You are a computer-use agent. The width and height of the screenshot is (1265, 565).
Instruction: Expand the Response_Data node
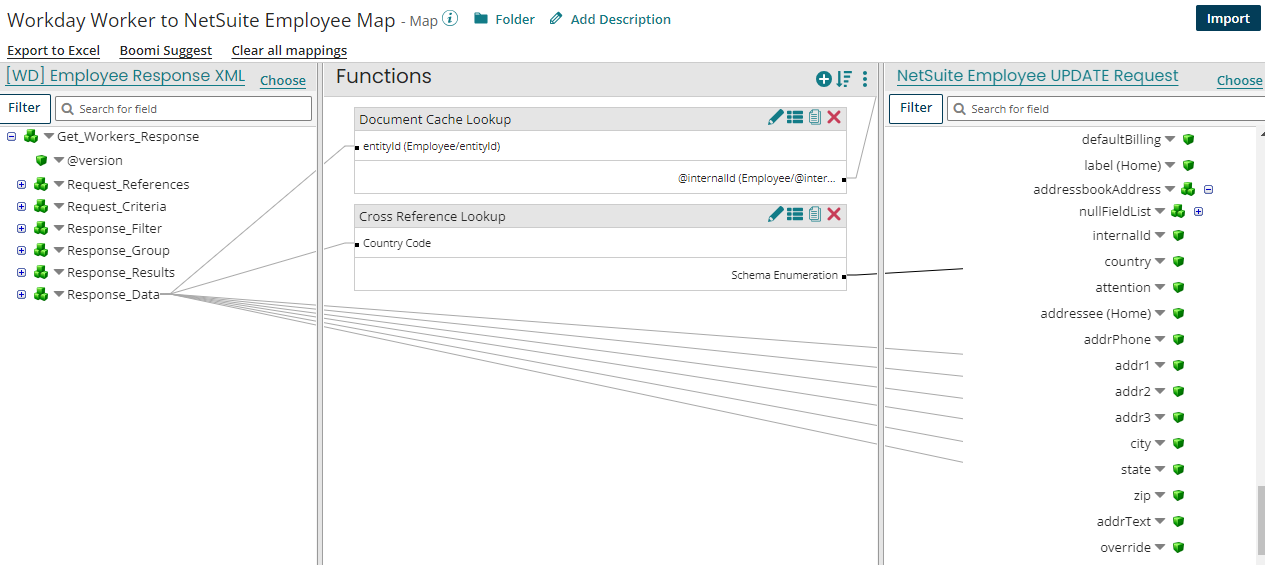tap(22, 294)
